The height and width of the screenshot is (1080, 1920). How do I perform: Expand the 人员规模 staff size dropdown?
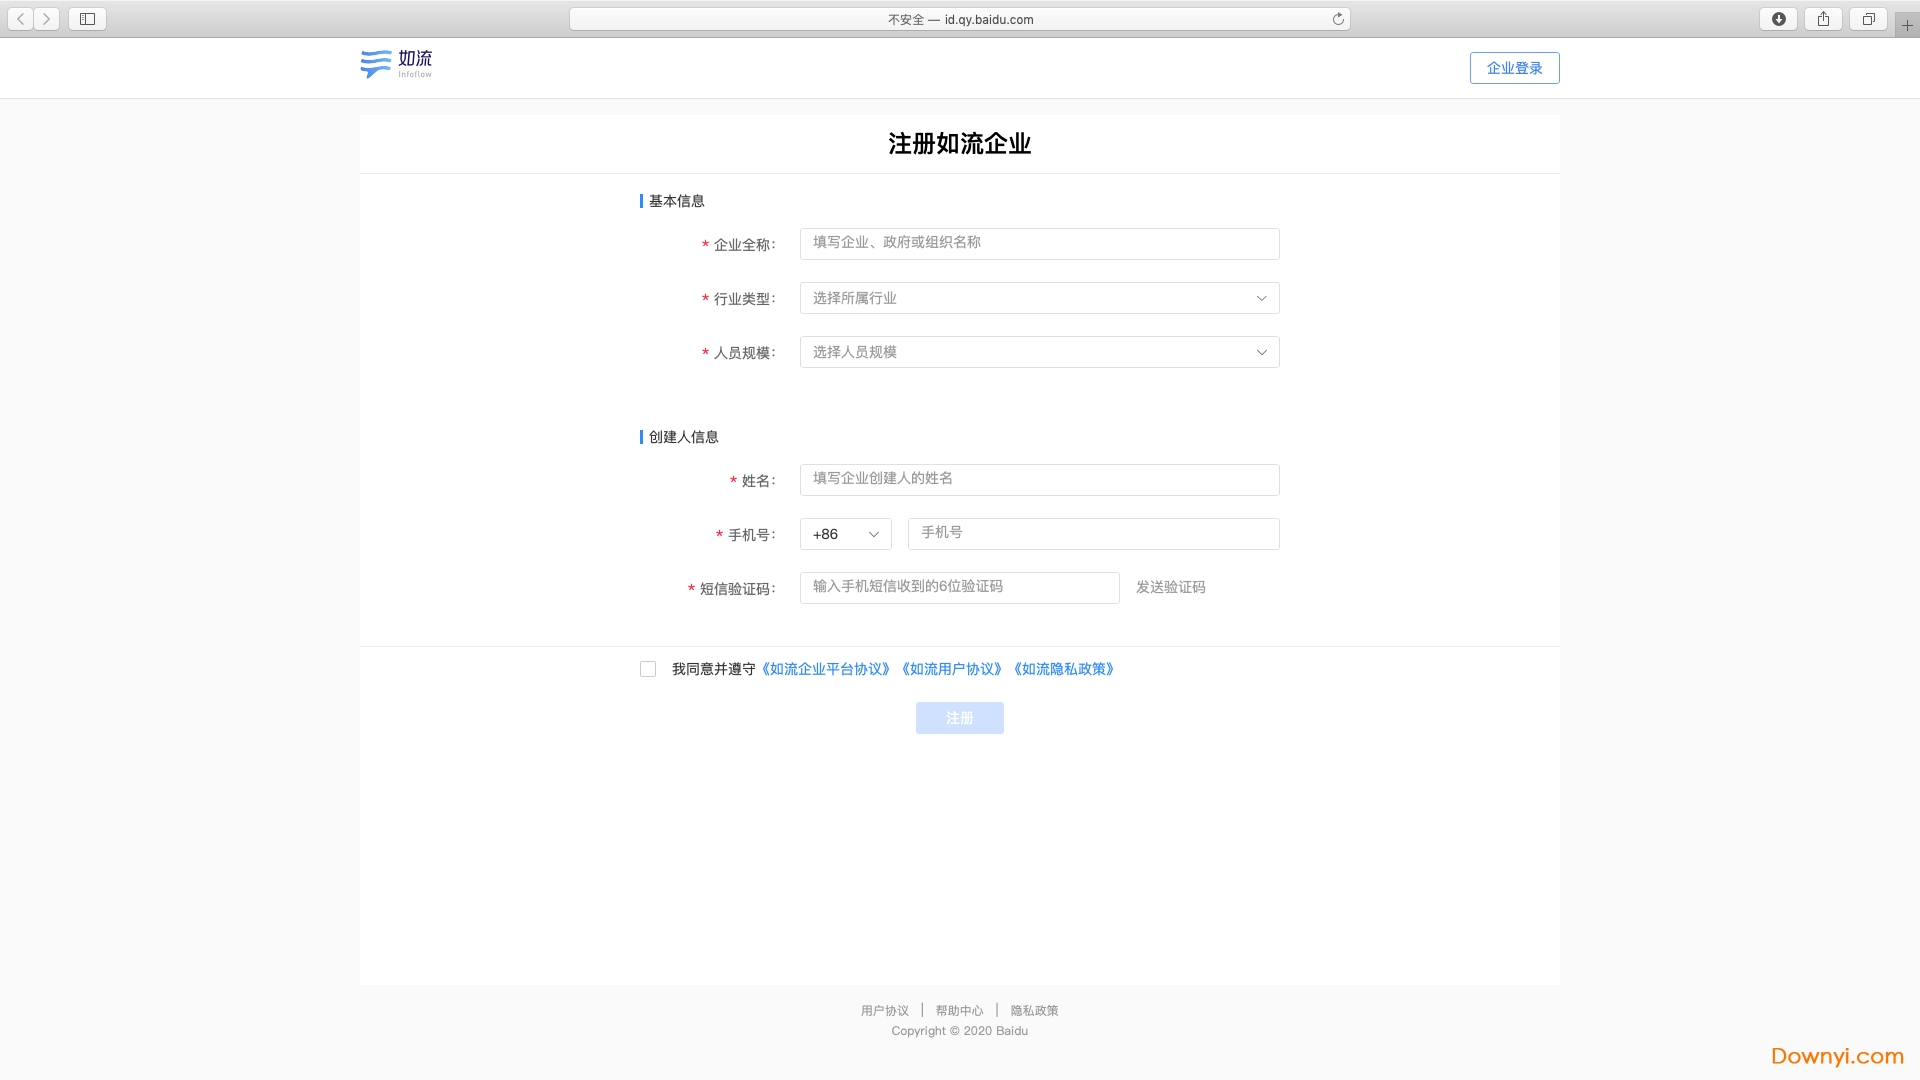point(1039,352)
